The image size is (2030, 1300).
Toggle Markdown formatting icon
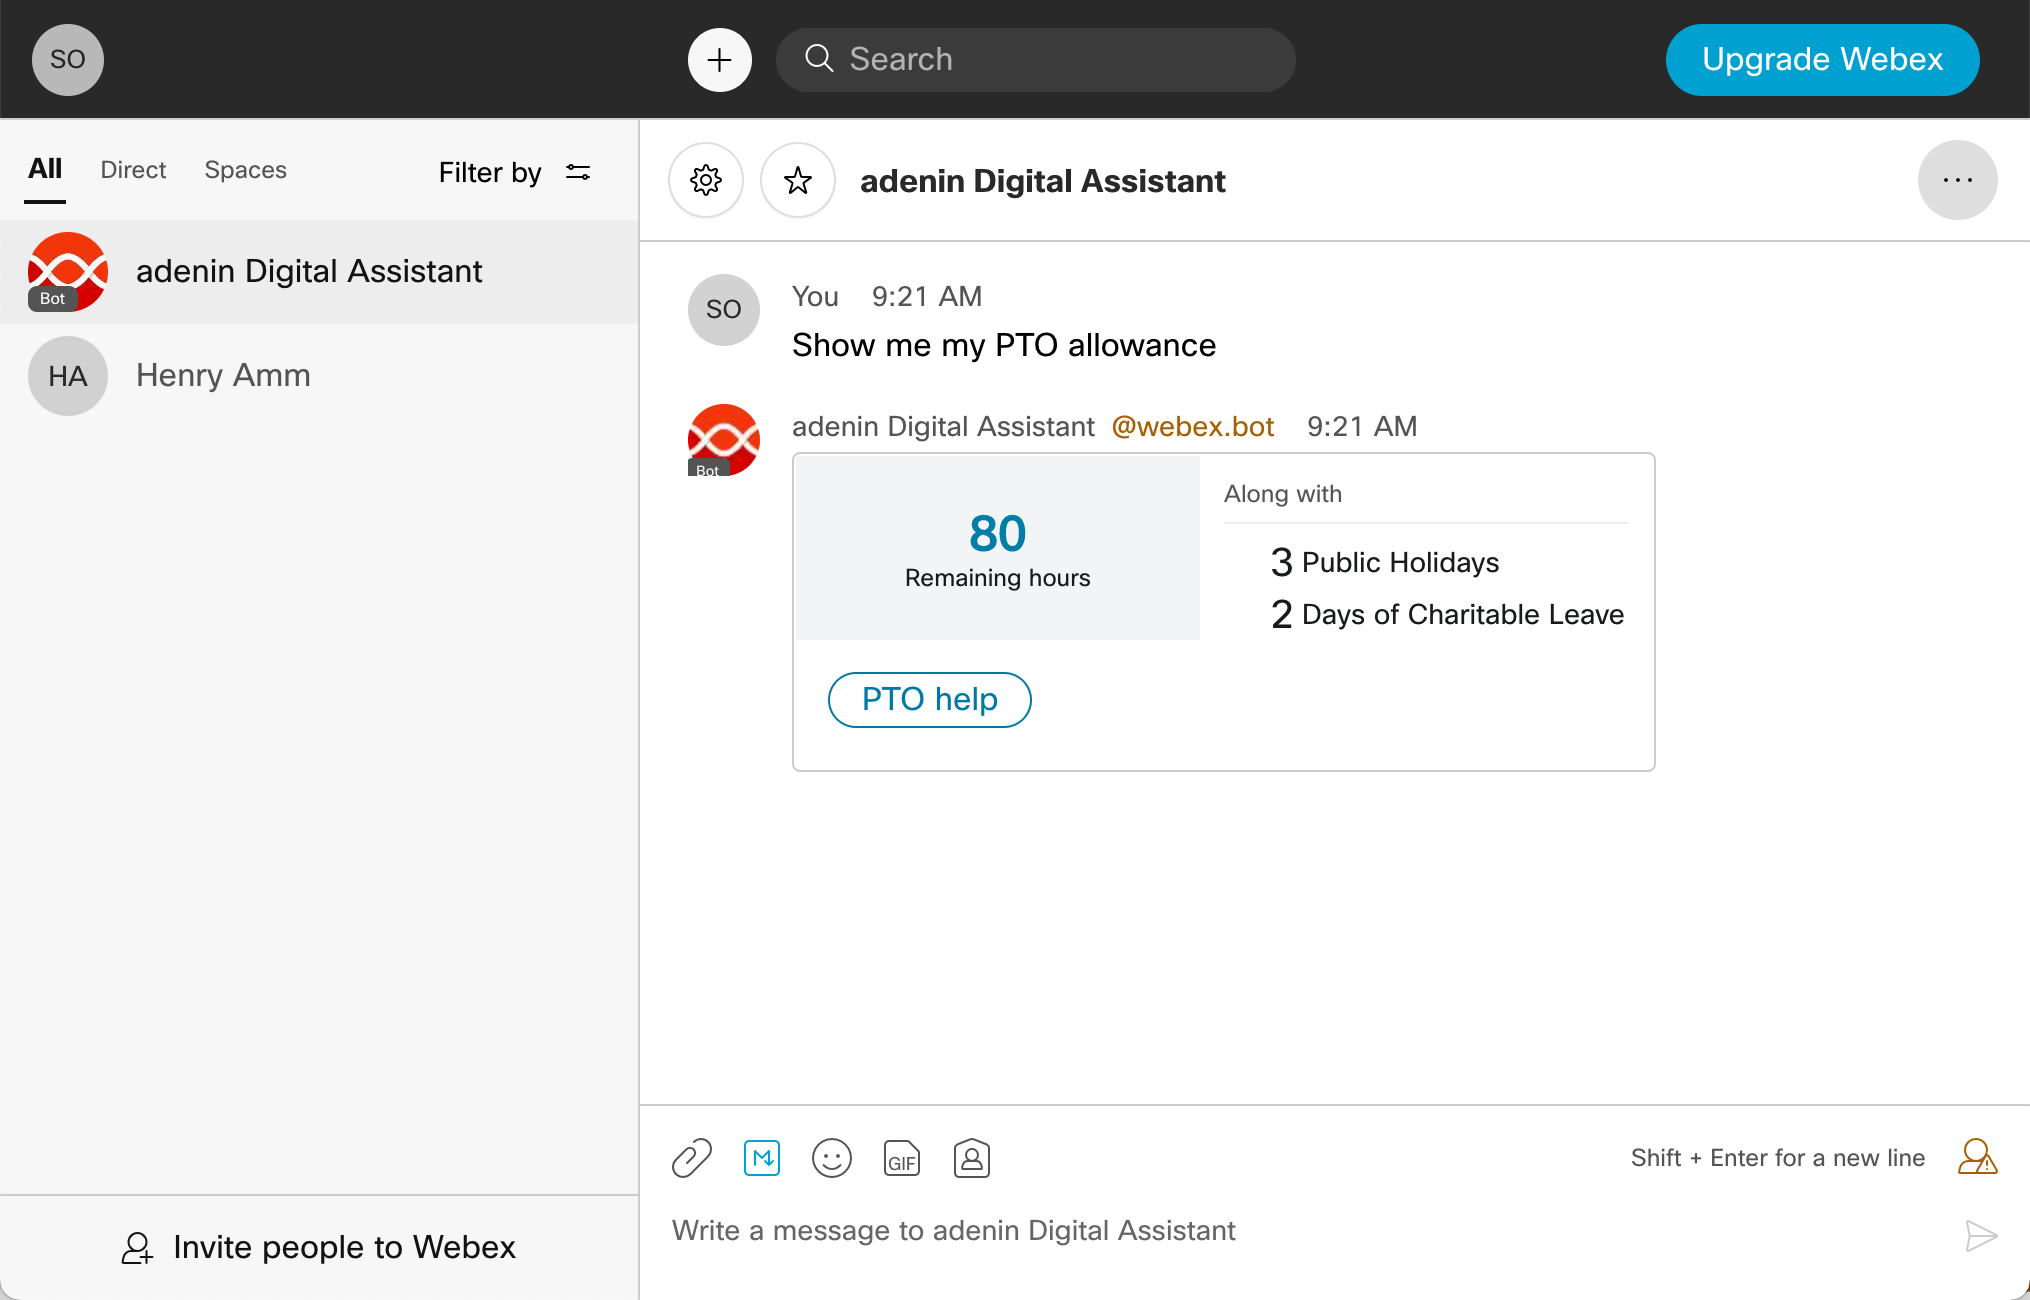[762, 1158]
